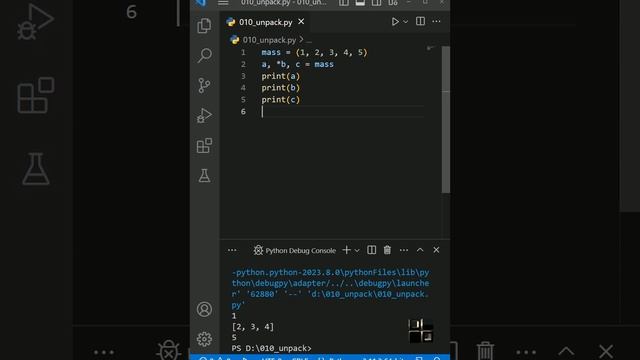Kill terminal with trash icon
The height and width of the screenshot is (360, 640).
387,250
